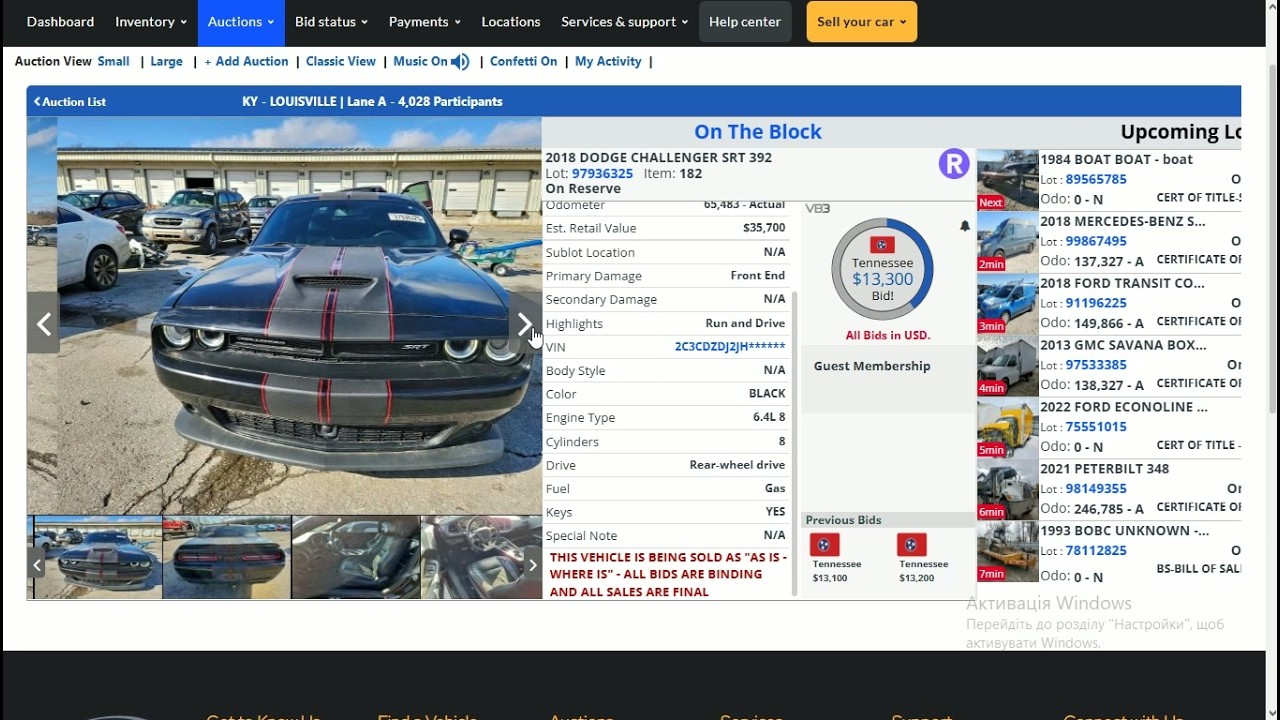Open the 2021 Peterbilt 348 thumbnail

click(1007, 490)
